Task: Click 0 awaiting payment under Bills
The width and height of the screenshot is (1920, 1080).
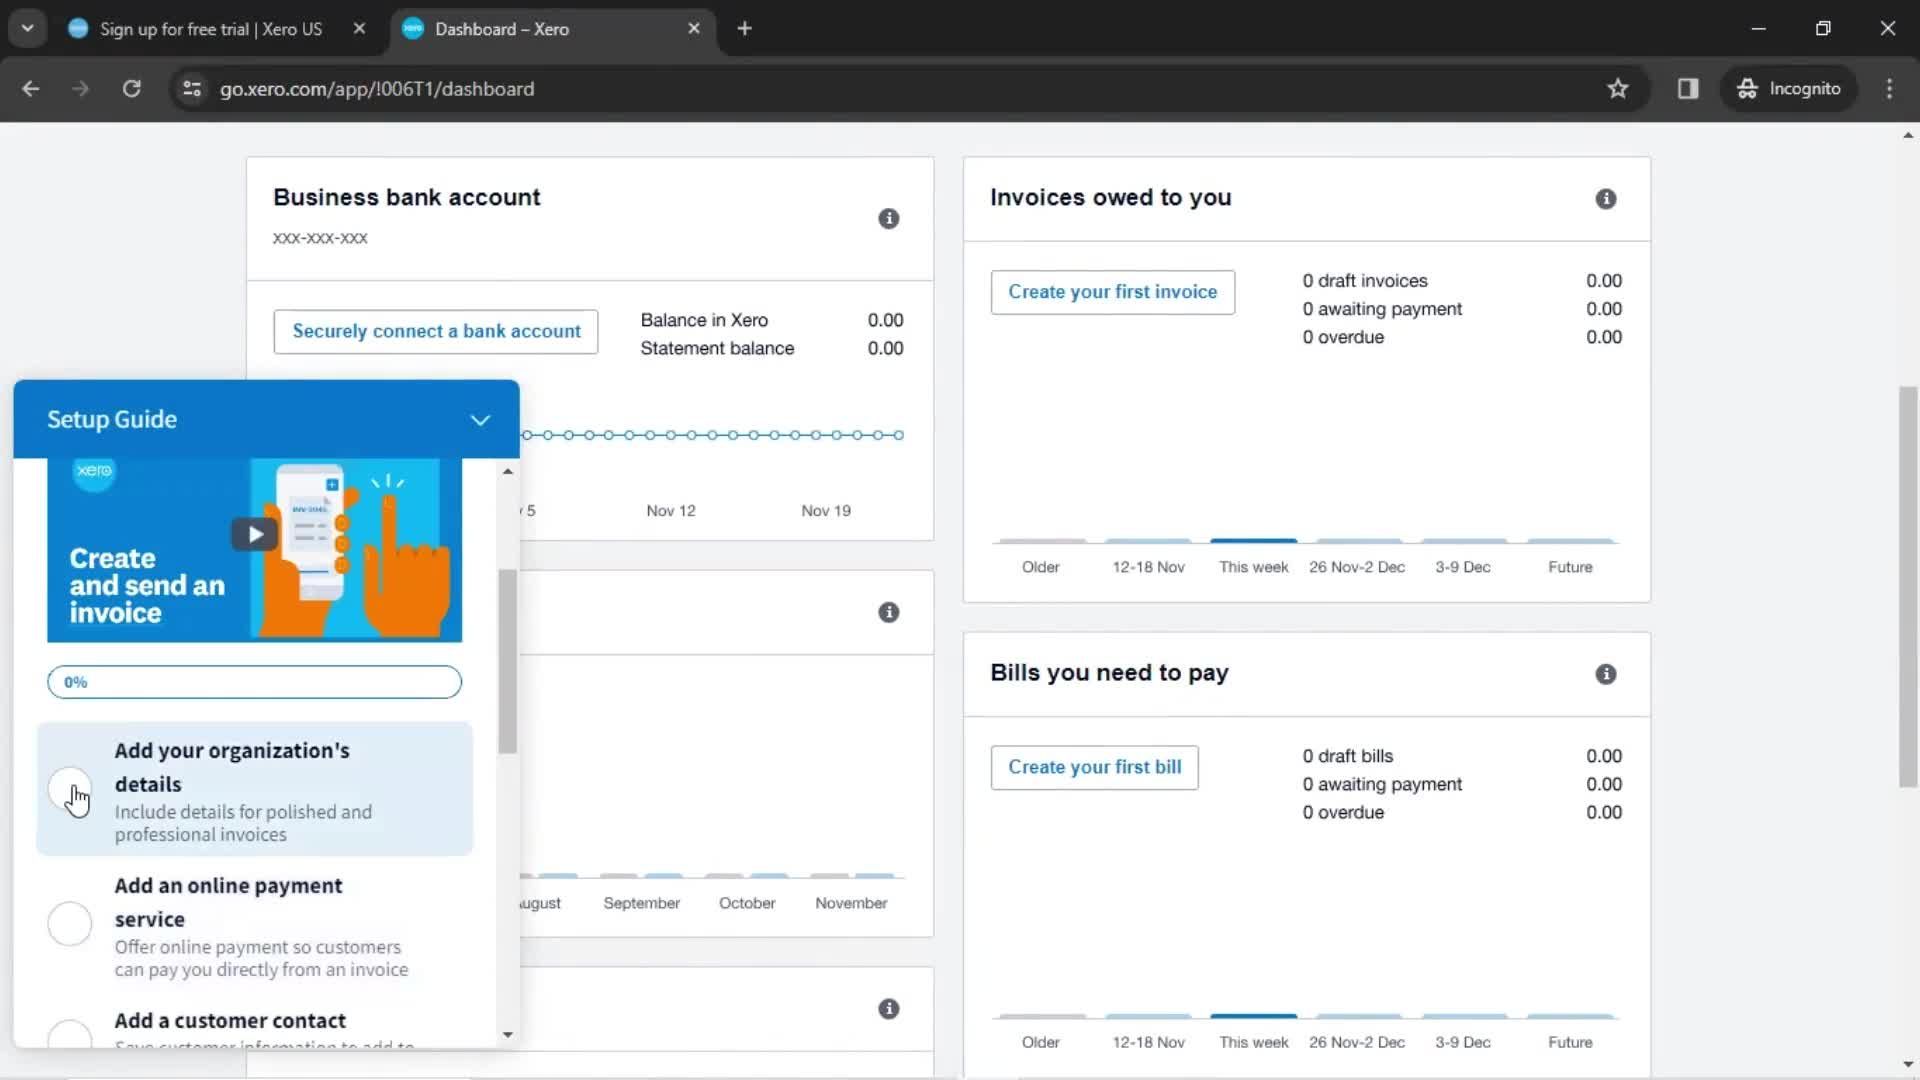Action: point(1462,784)
